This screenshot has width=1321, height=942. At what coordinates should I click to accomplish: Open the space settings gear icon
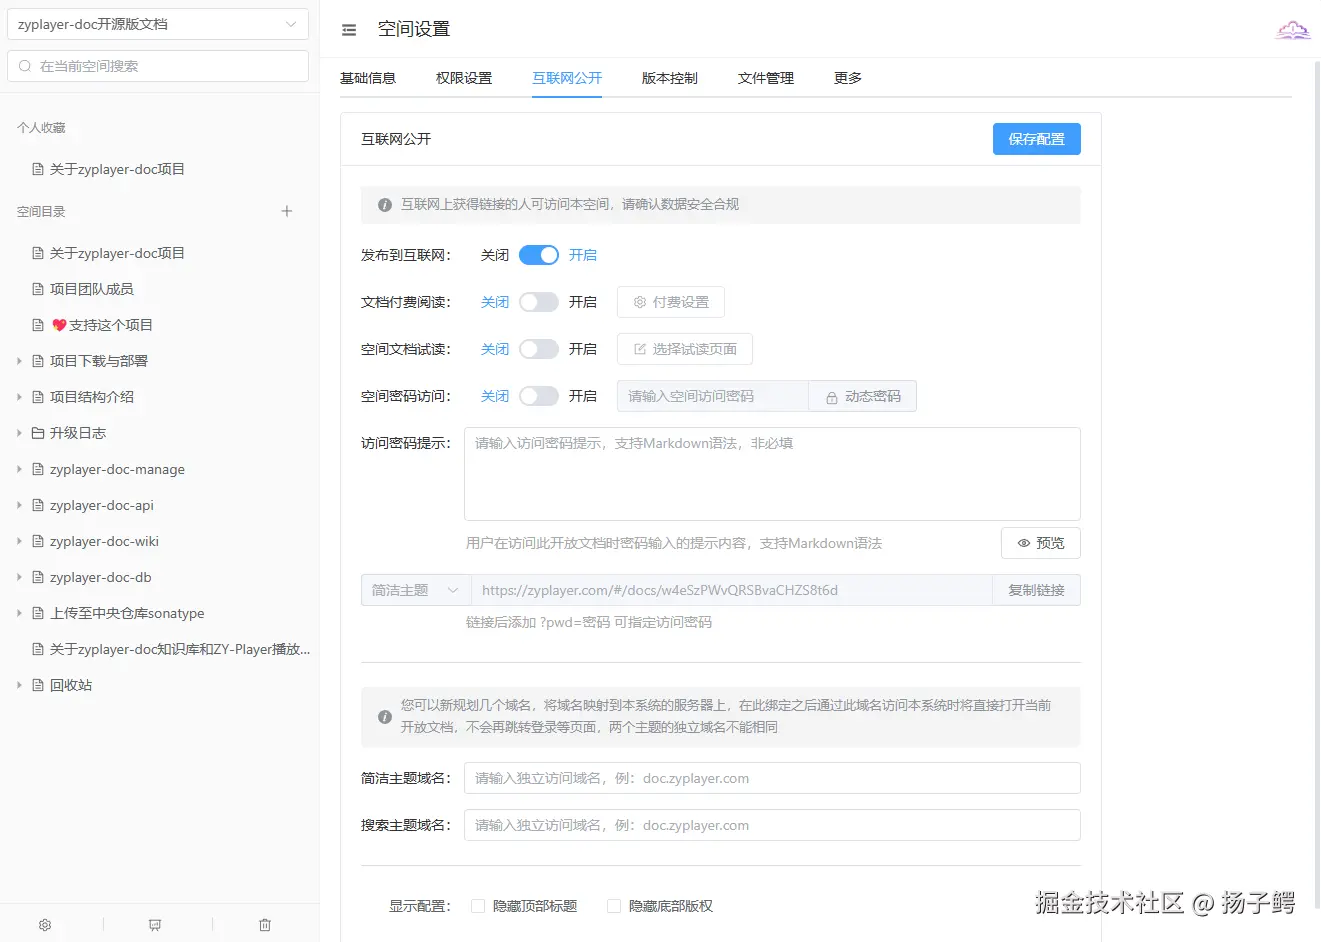tap(44, 924)
